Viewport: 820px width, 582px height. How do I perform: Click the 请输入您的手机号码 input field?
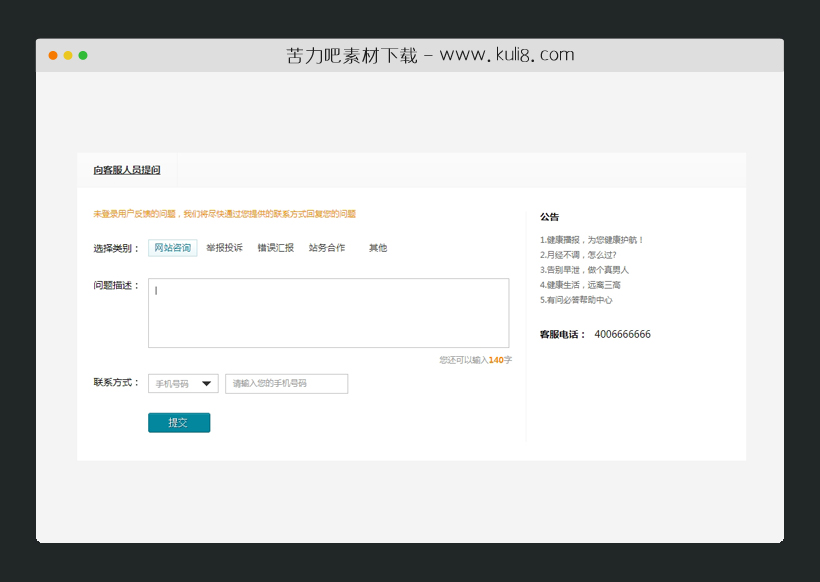pyautogui.click(x=286, y=384)
